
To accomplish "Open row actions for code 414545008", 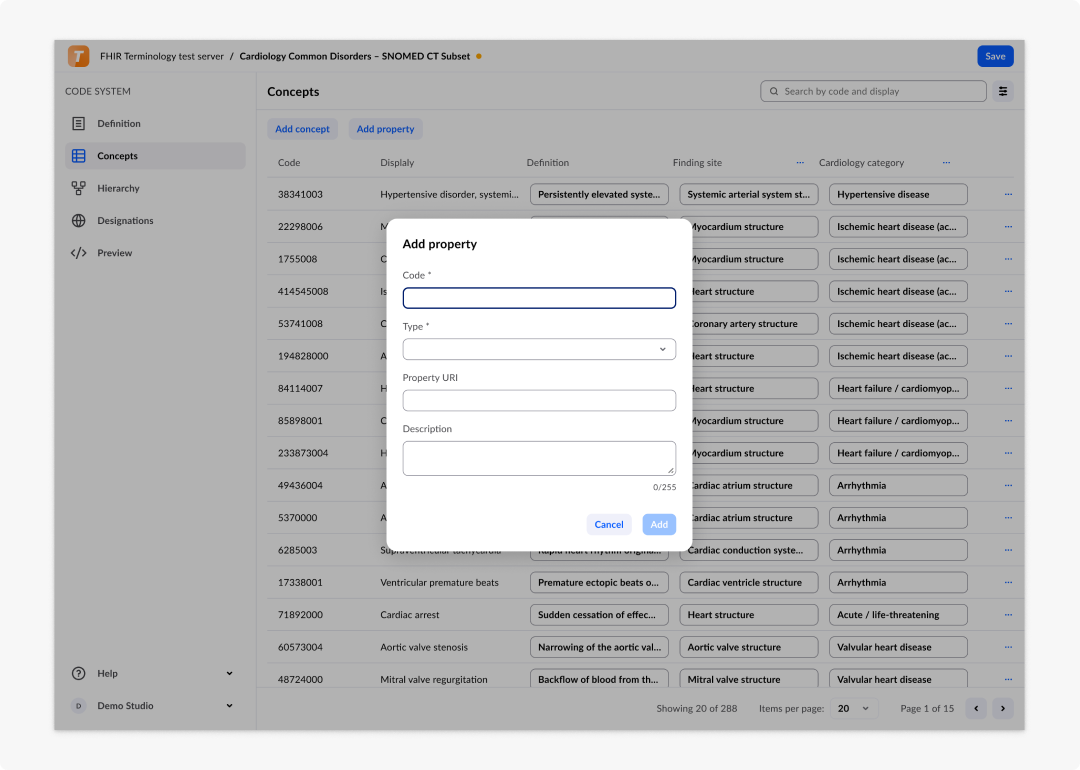I will 1008,291.
